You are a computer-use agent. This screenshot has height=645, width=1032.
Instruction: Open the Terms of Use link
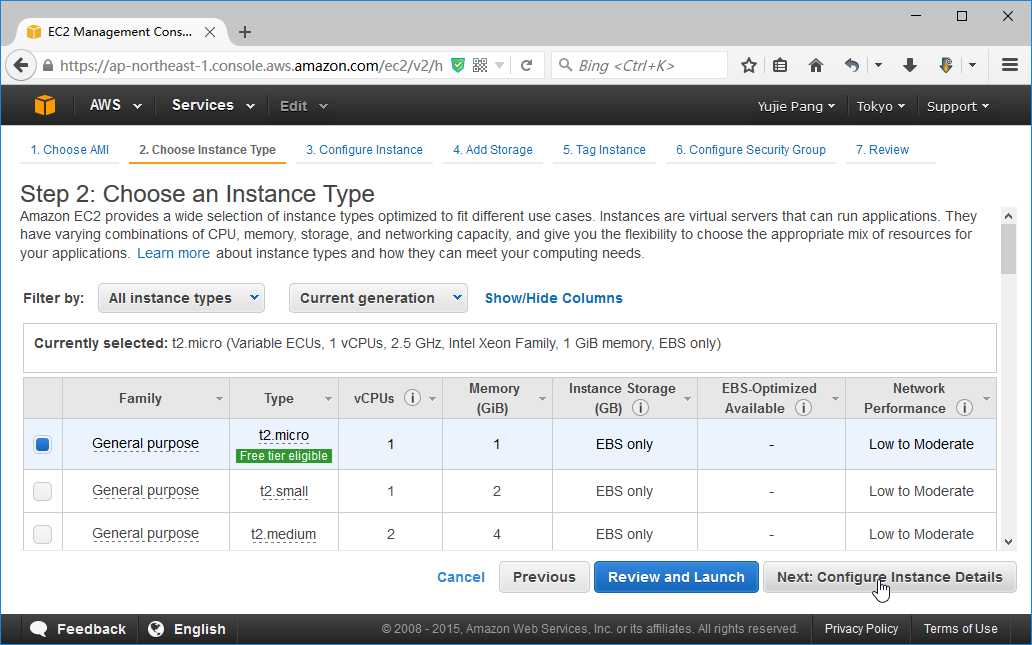click(x=960, y=629)
